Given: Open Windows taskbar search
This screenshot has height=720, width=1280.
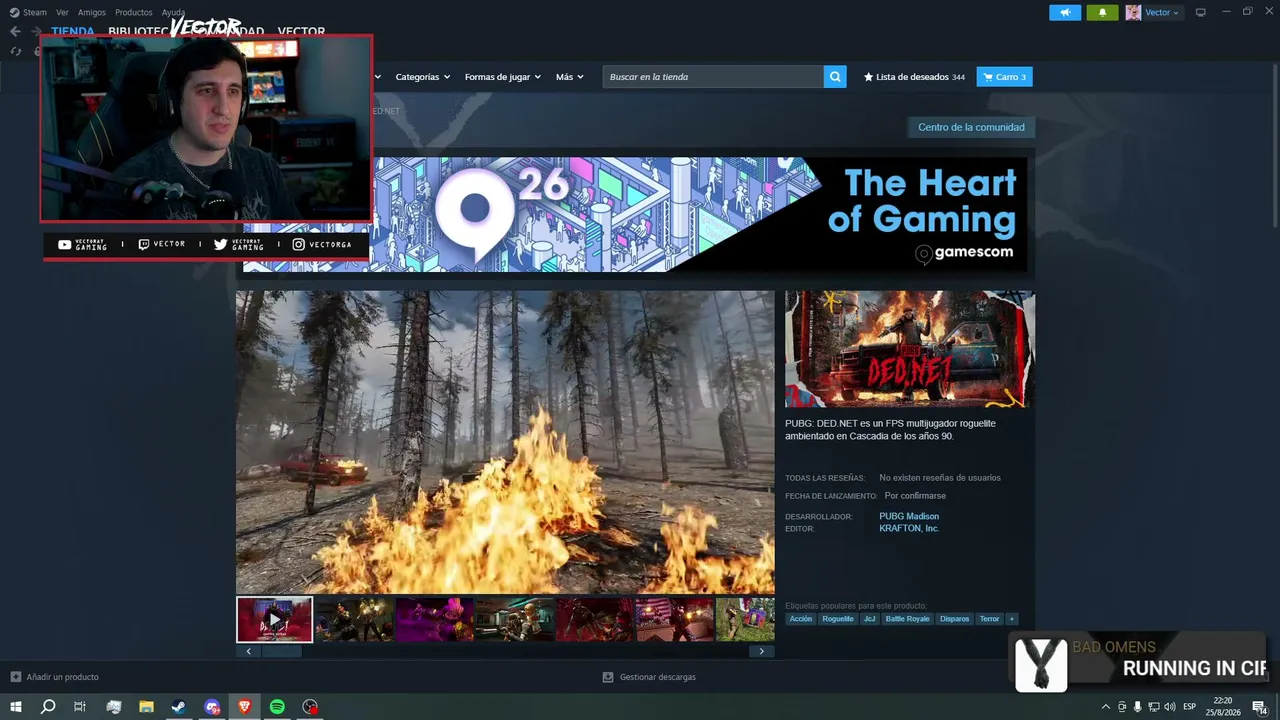Looking at the screenshot, I should (x=48, y=707).
